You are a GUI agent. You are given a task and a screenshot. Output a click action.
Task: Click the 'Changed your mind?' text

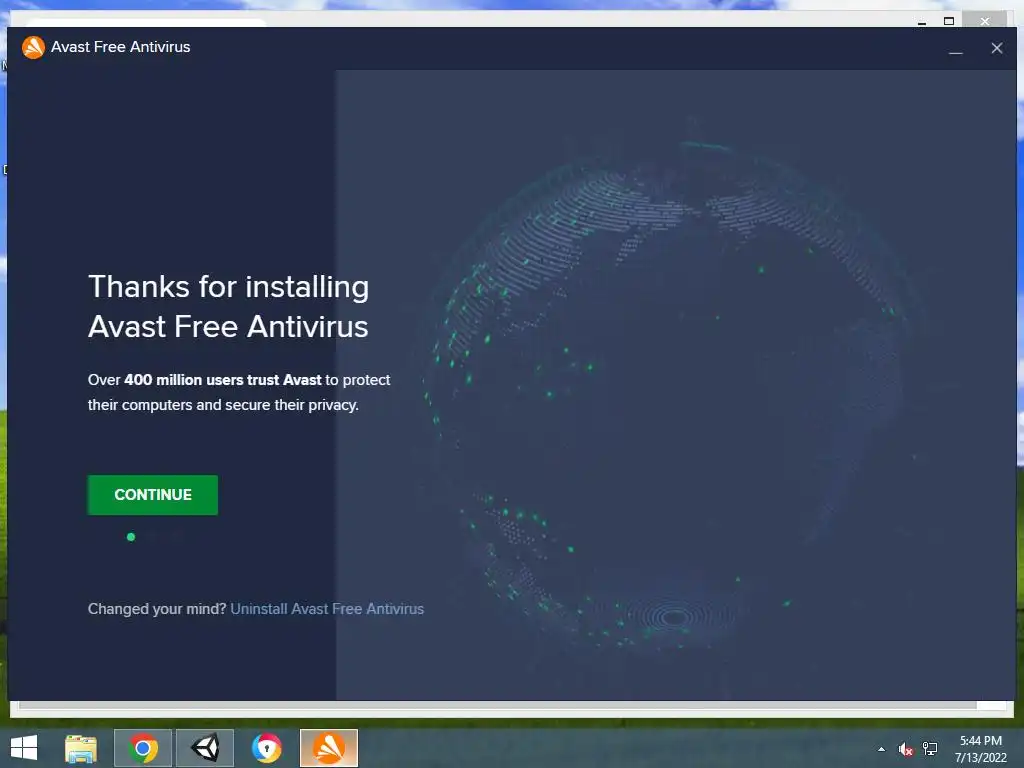(157, 609)
